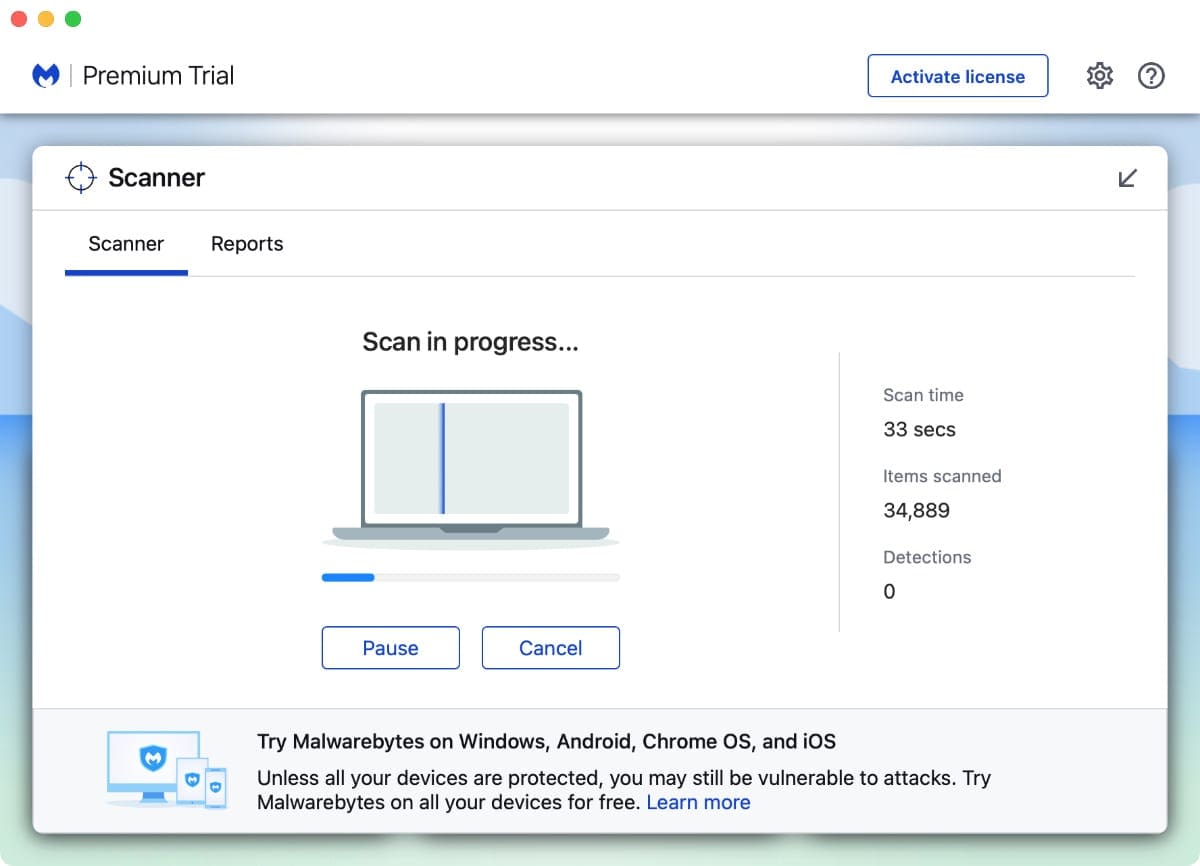Click the Scan in progress heading
Image resolution: width=1200 pixels, height=866 pixels.
[x=470, y=342]
